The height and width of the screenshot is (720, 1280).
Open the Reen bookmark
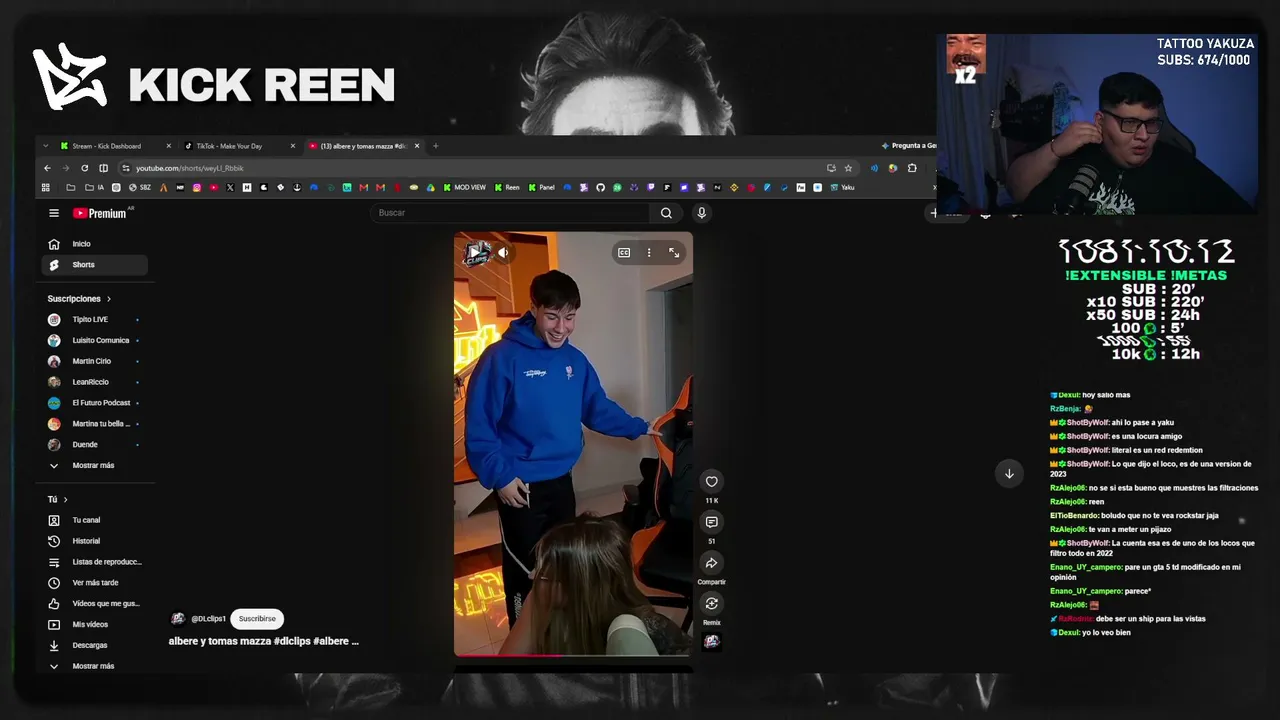click(x=507, y=188)
